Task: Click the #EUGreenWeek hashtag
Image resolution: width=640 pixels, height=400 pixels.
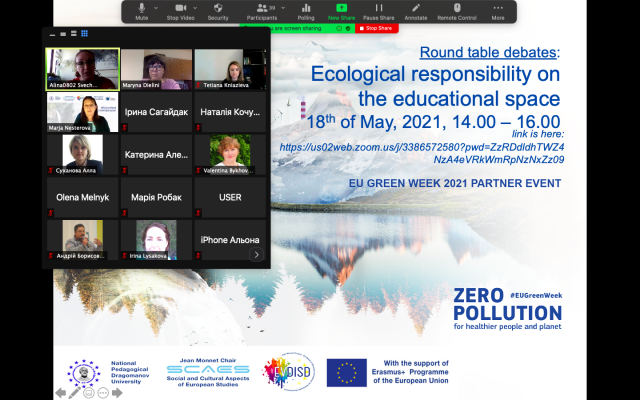Action: (x=536, y=295)
